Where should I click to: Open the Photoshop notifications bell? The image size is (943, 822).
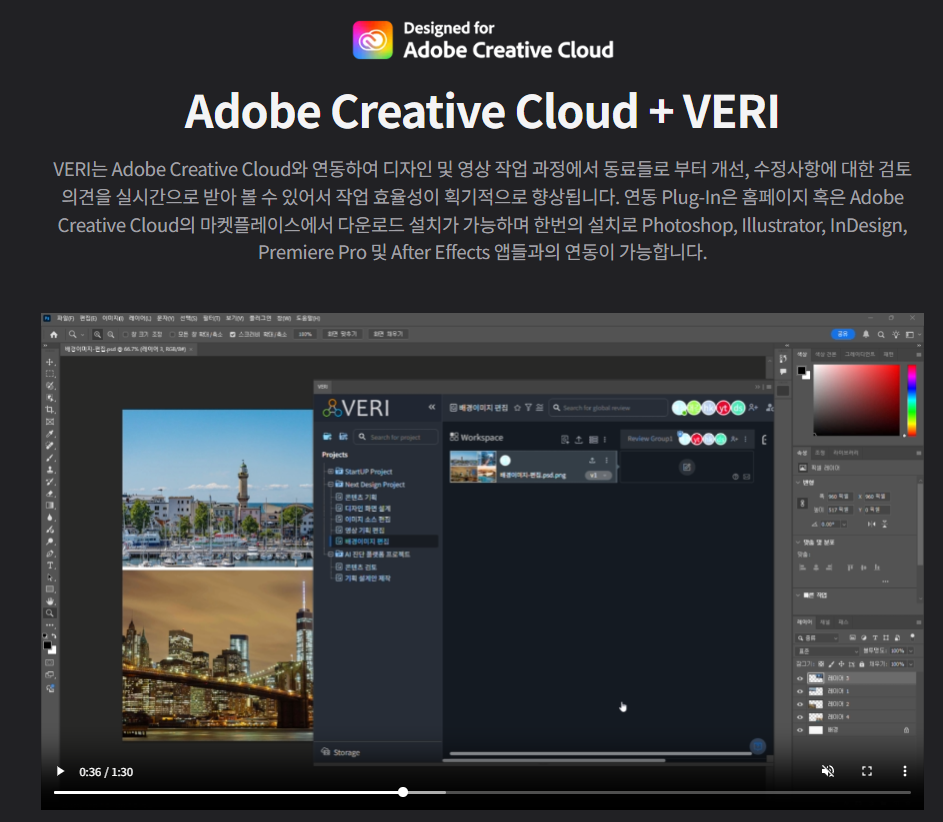[x=866, y=334]
